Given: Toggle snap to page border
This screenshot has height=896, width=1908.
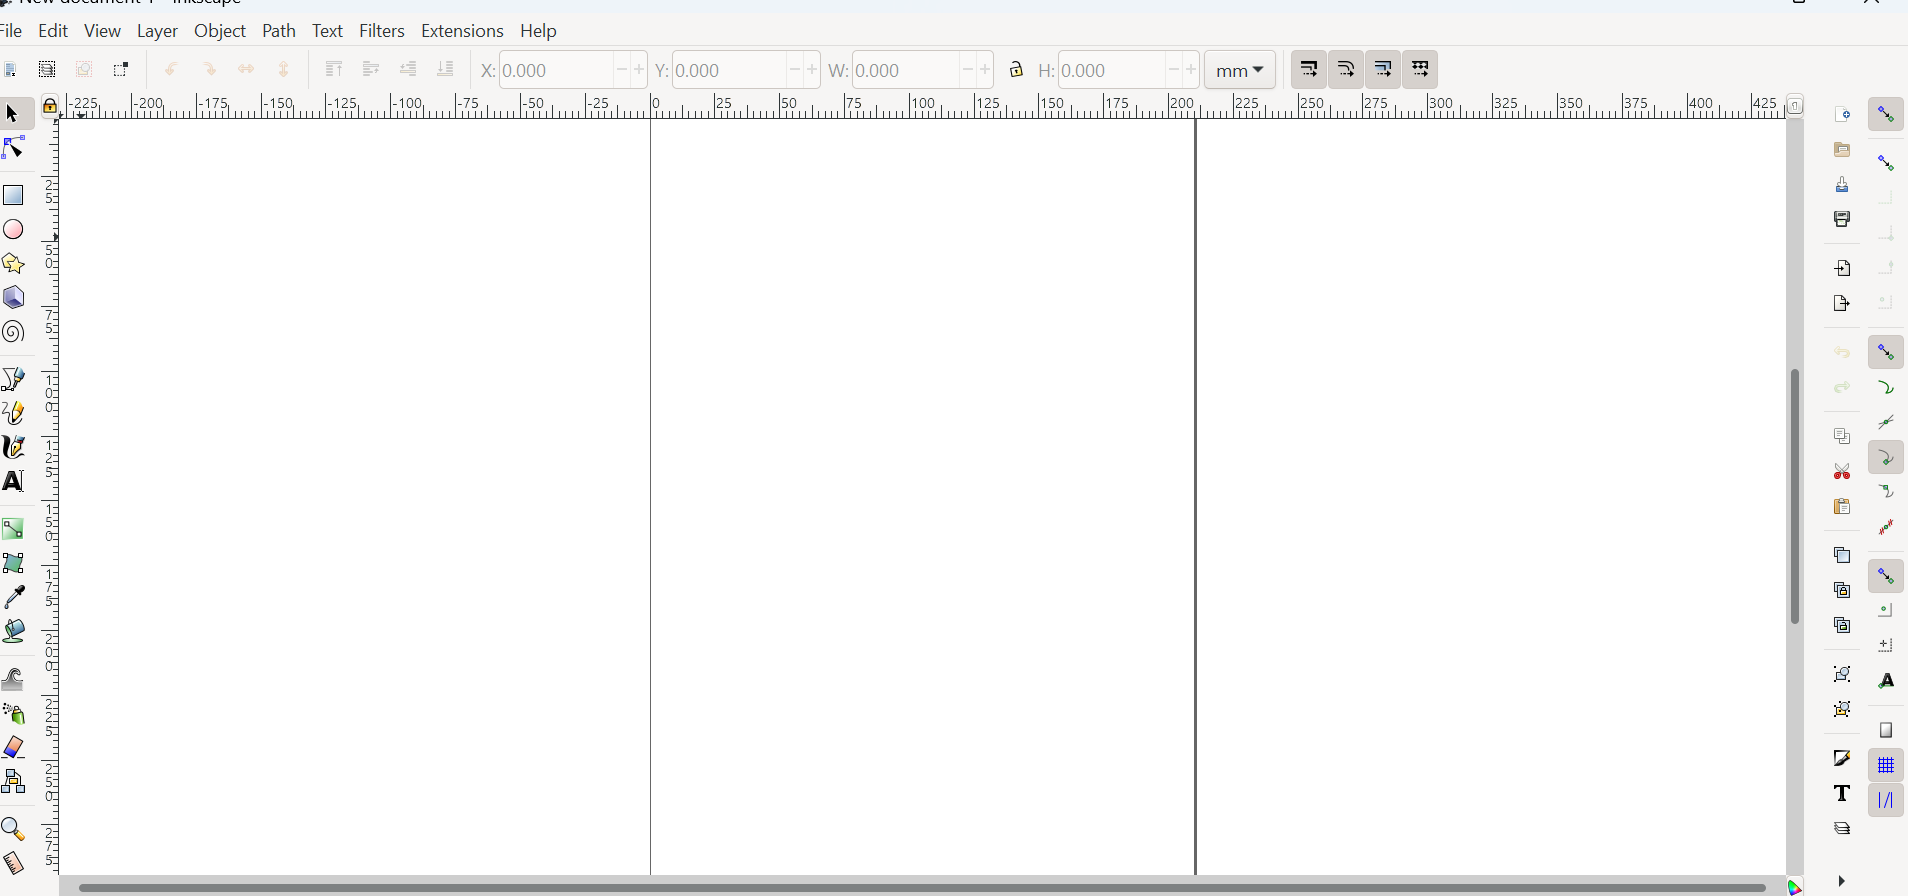Looking at the screenshot, I should coord(1886,731).
